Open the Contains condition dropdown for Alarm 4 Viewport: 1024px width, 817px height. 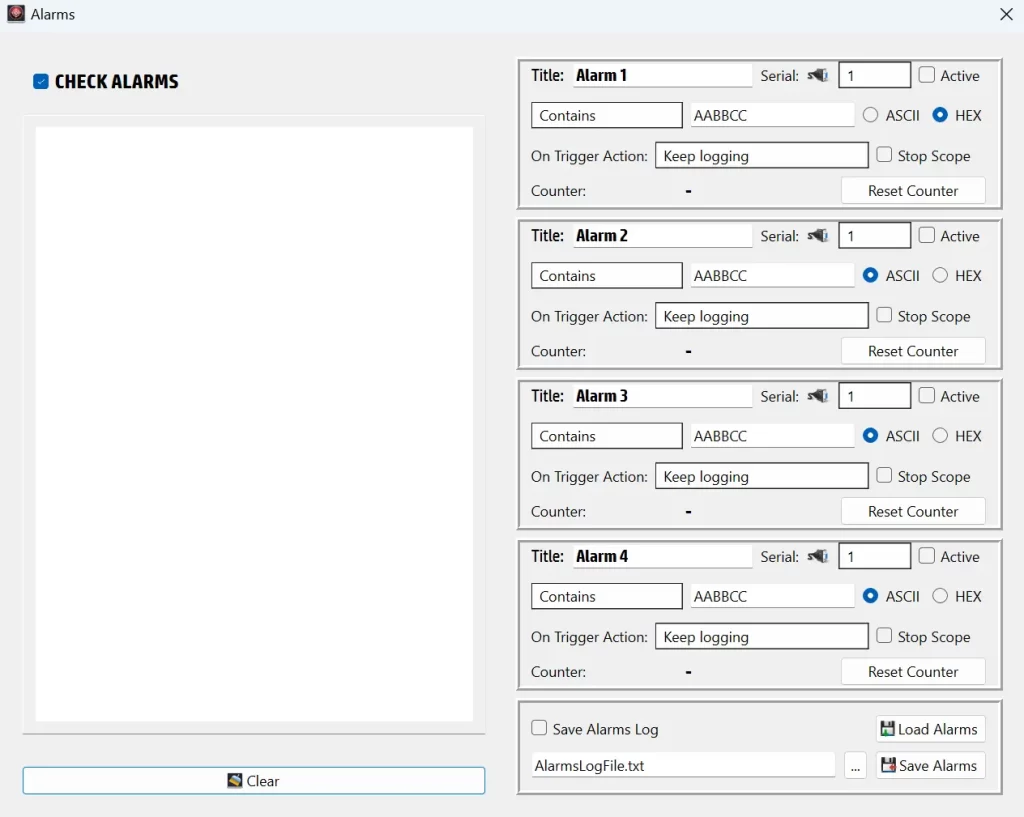607,596
